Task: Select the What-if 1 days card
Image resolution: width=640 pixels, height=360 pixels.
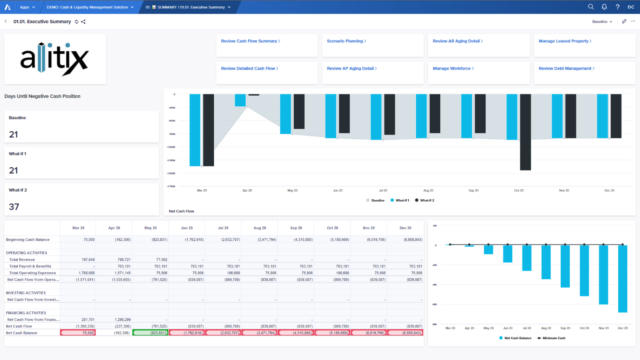Action: 81,162
